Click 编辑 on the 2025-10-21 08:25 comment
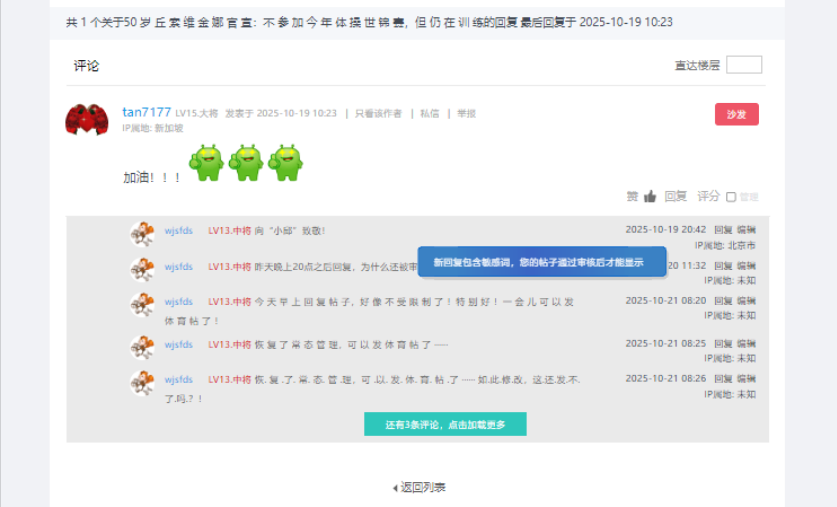Viewport: 837px width, 507px height. pos(746,343)
